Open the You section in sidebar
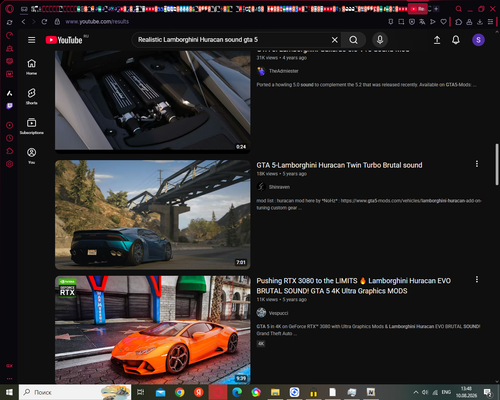Image resolution: width=500 pixels, height=400 pixels. [31, 156]
